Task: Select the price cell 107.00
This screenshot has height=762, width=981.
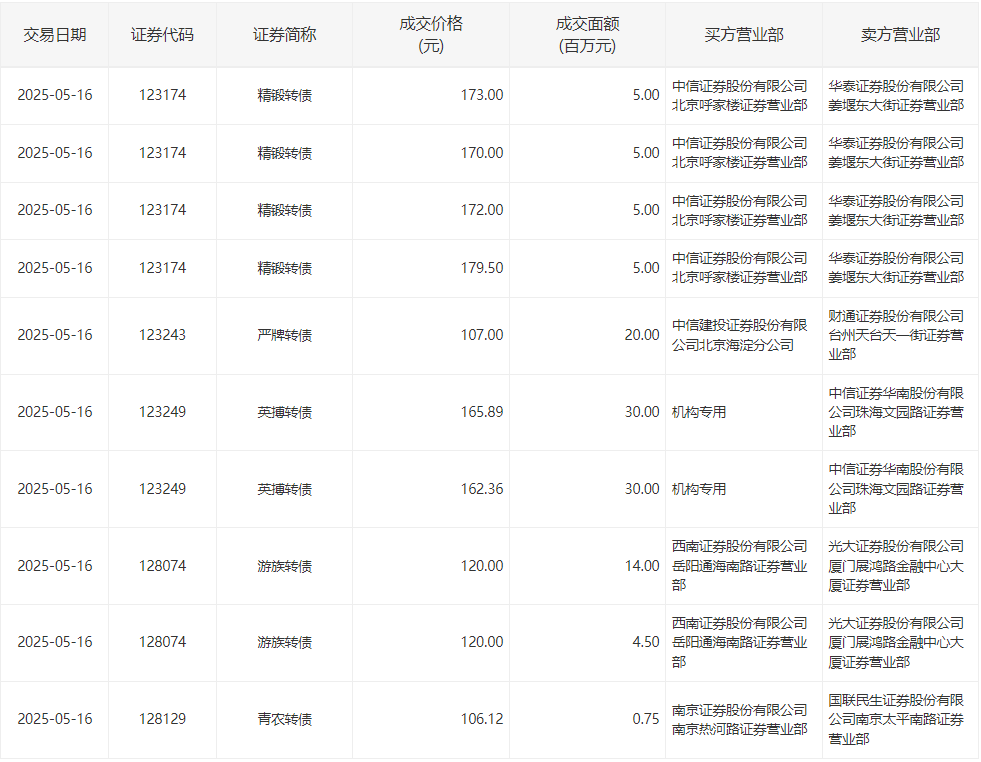Action: (482, 335)
